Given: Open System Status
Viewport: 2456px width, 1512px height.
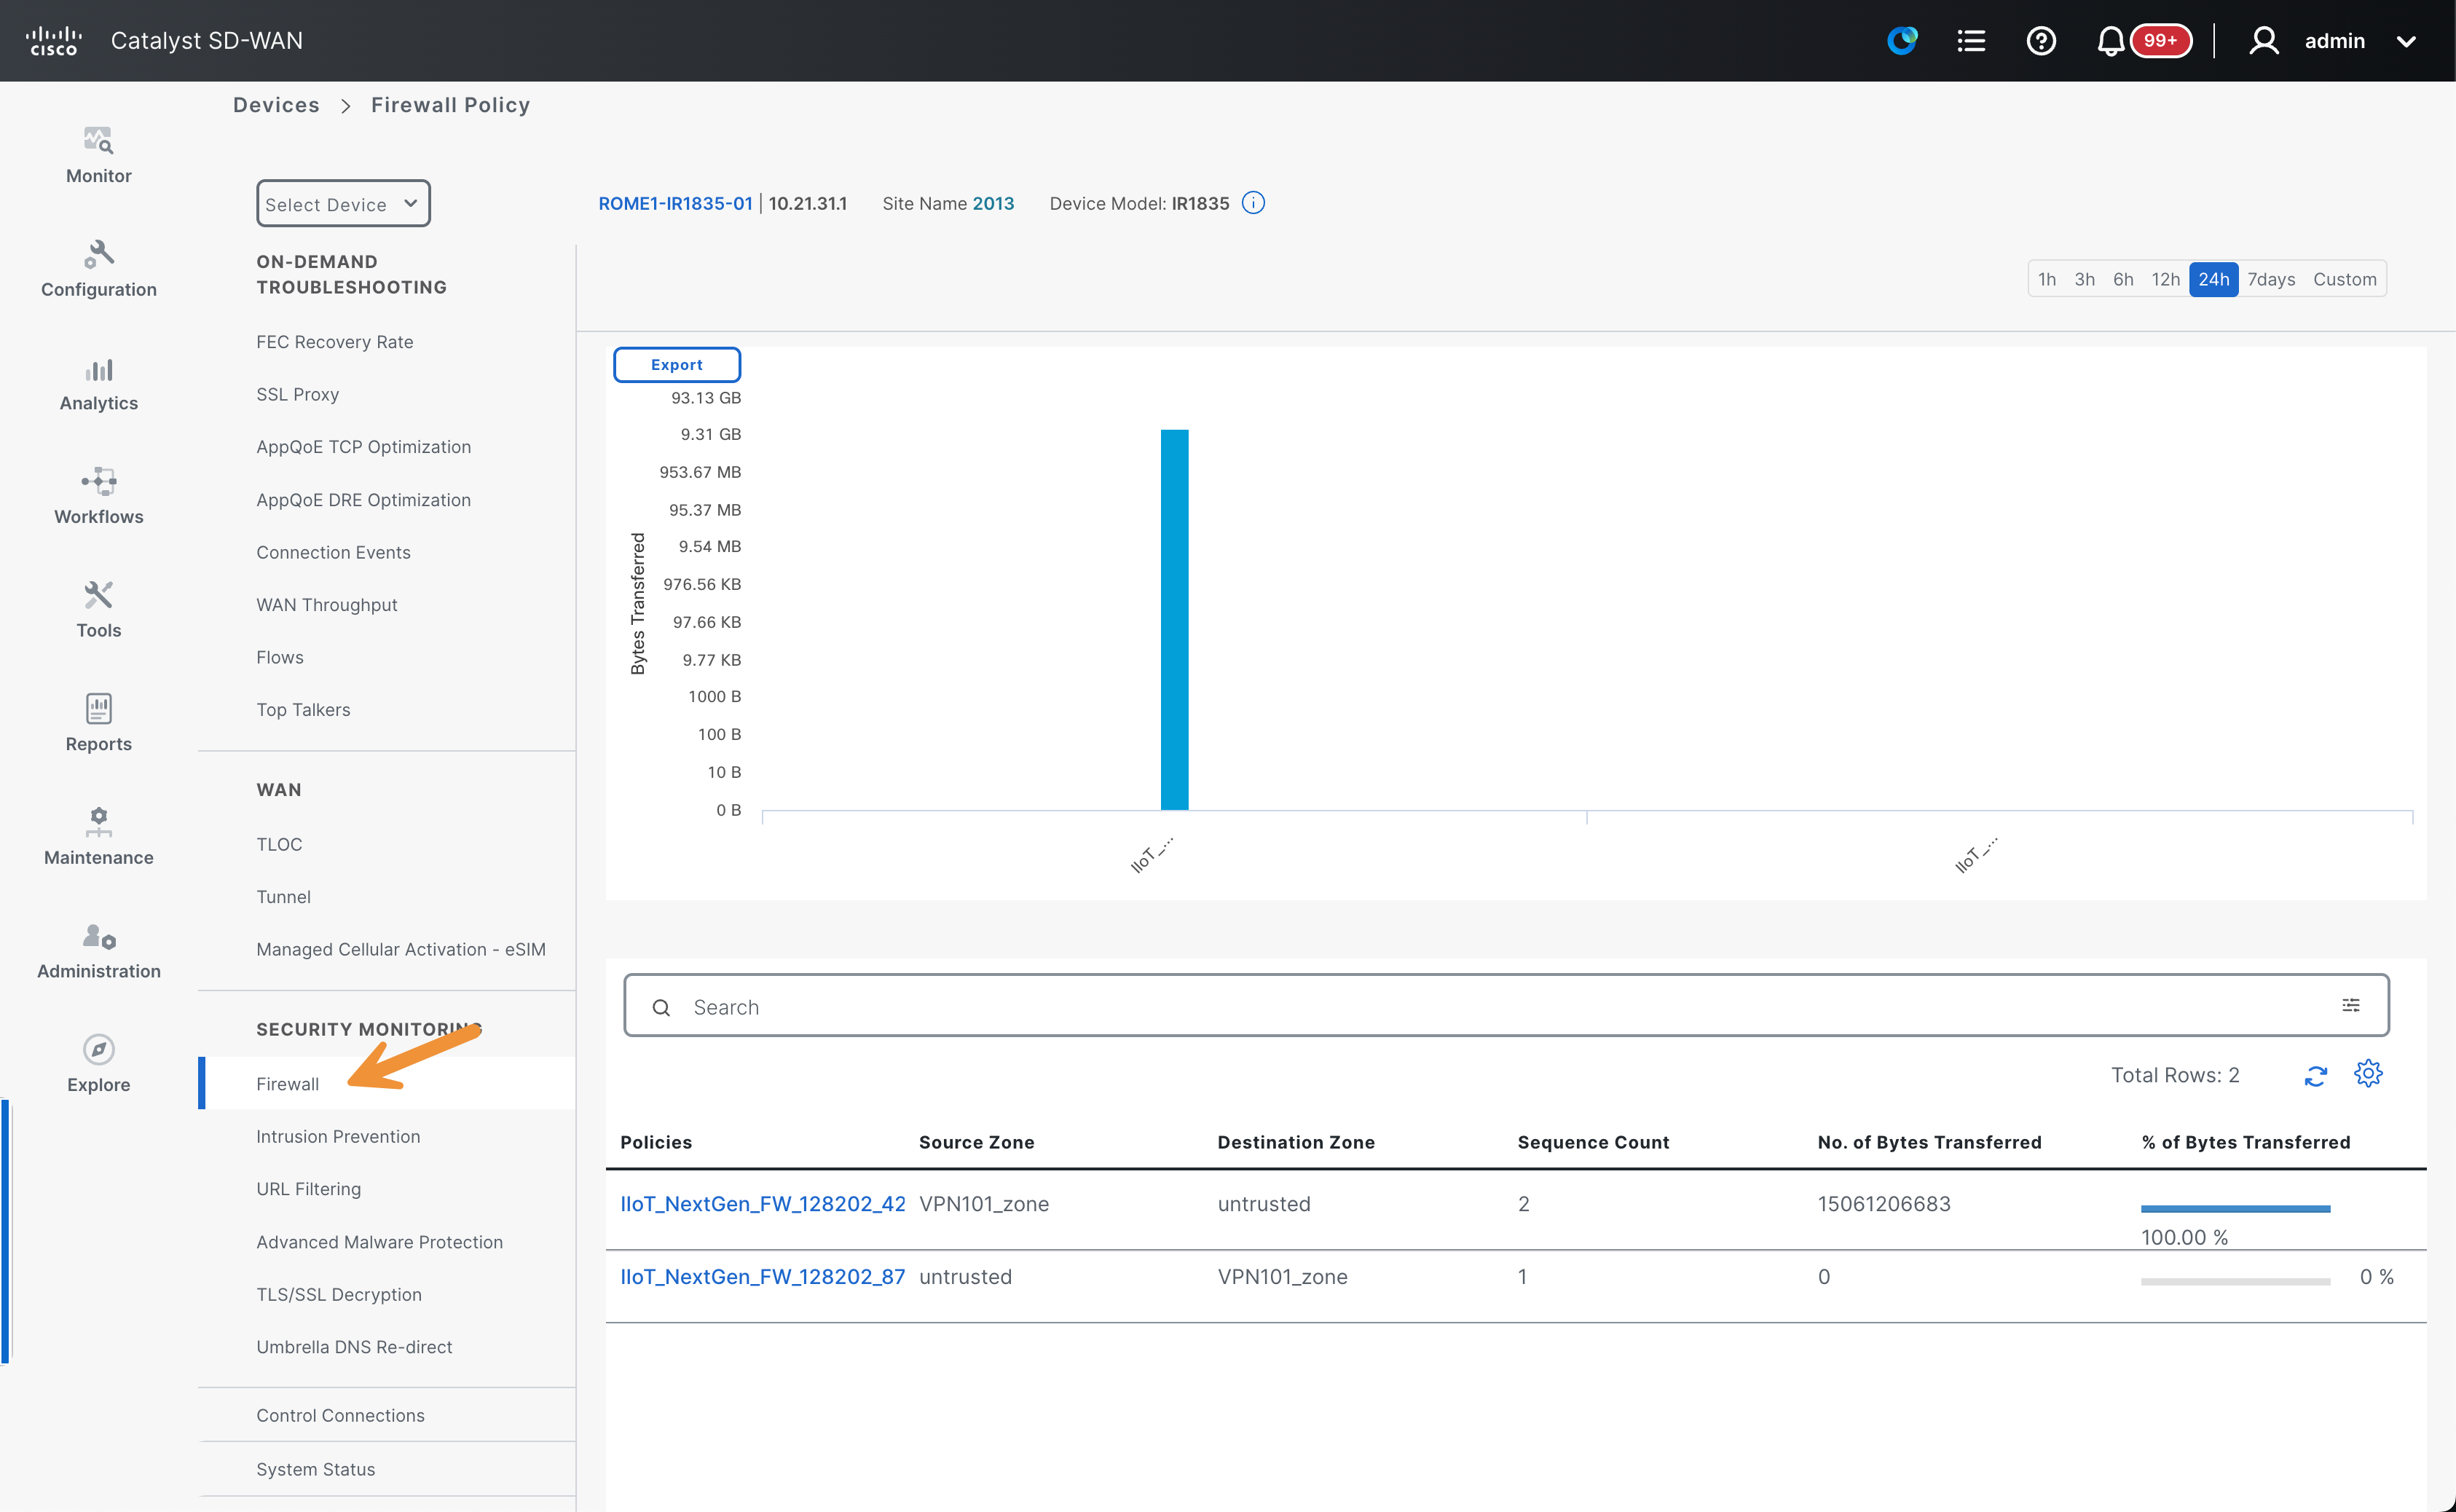Looking at the screenshot, I should [315, 1469].
